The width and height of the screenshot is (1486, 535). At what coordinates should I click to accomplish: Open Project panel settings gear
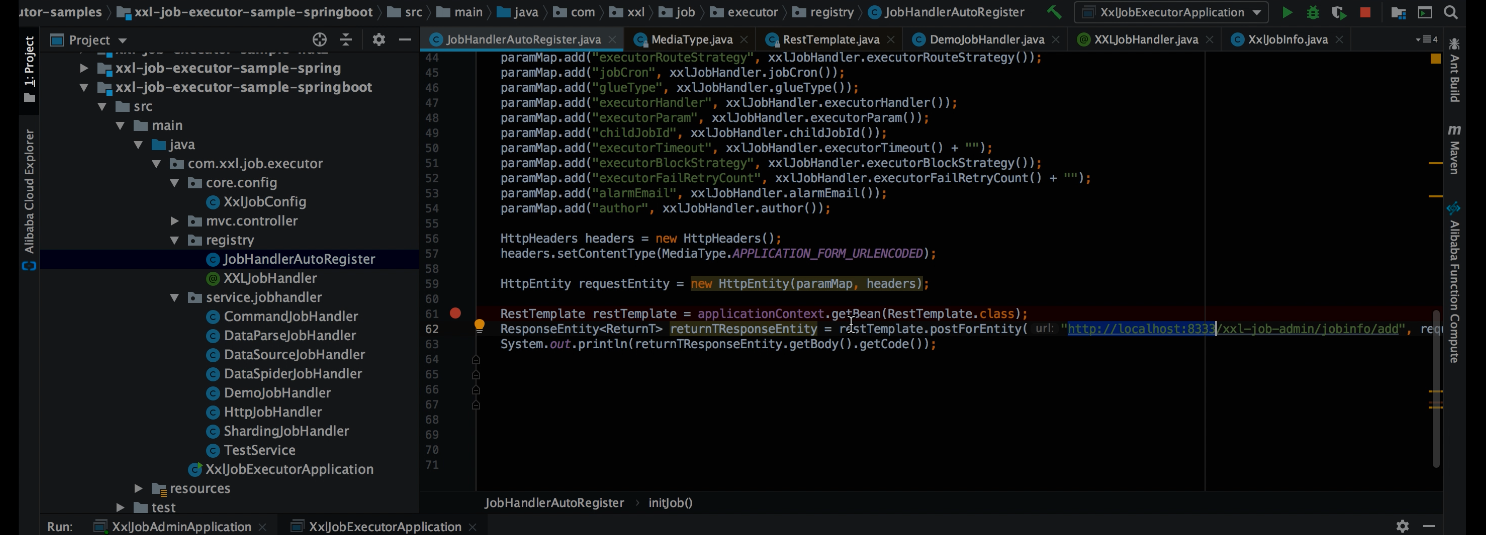point(379,40)
